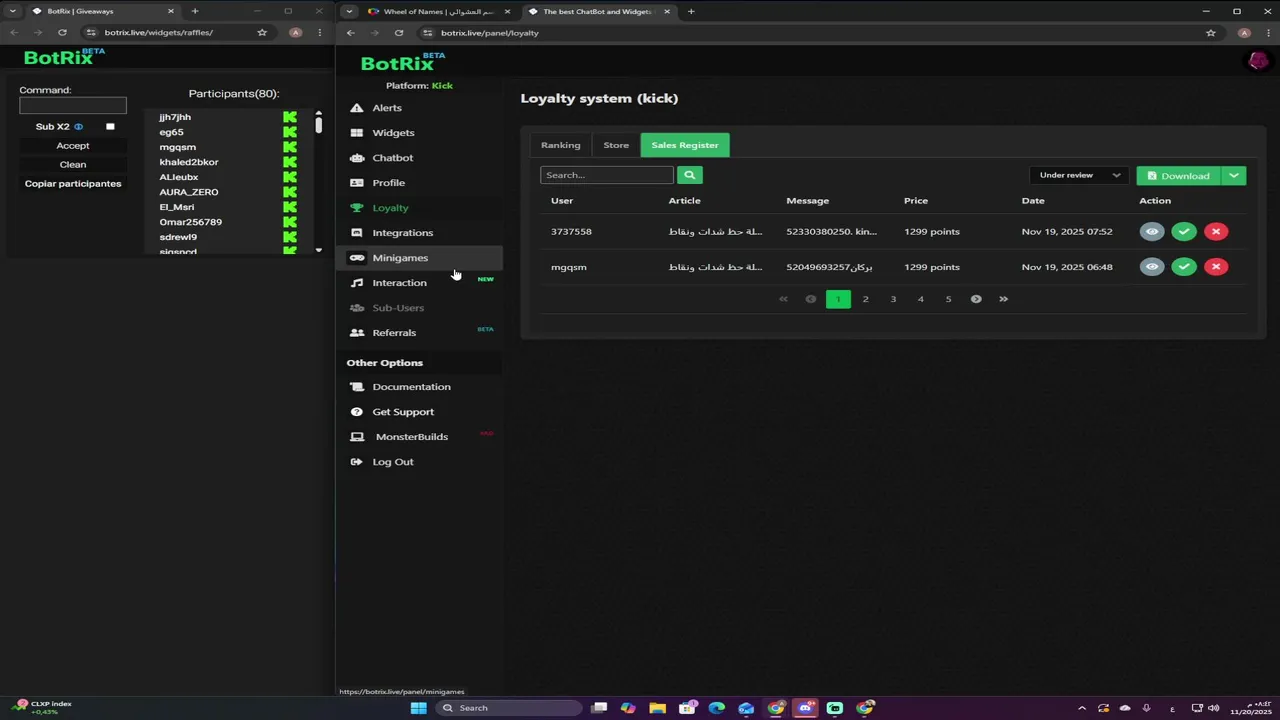Switch to the Store tab

tap(616, 145)
